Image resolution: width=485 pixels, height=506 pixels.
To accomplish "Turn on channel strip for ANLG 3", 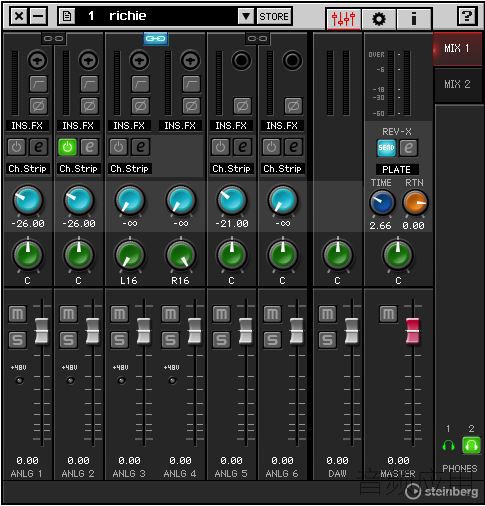I will [x=119, y=147].
